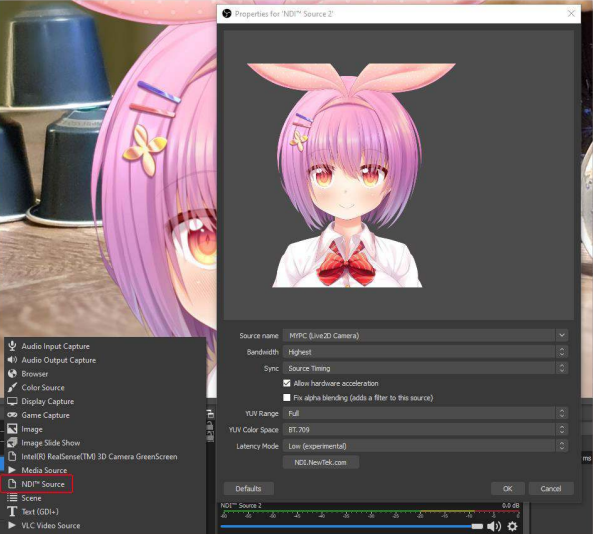
Task: Cancel the NDI Source properties dialog
Action: (551, 488)
